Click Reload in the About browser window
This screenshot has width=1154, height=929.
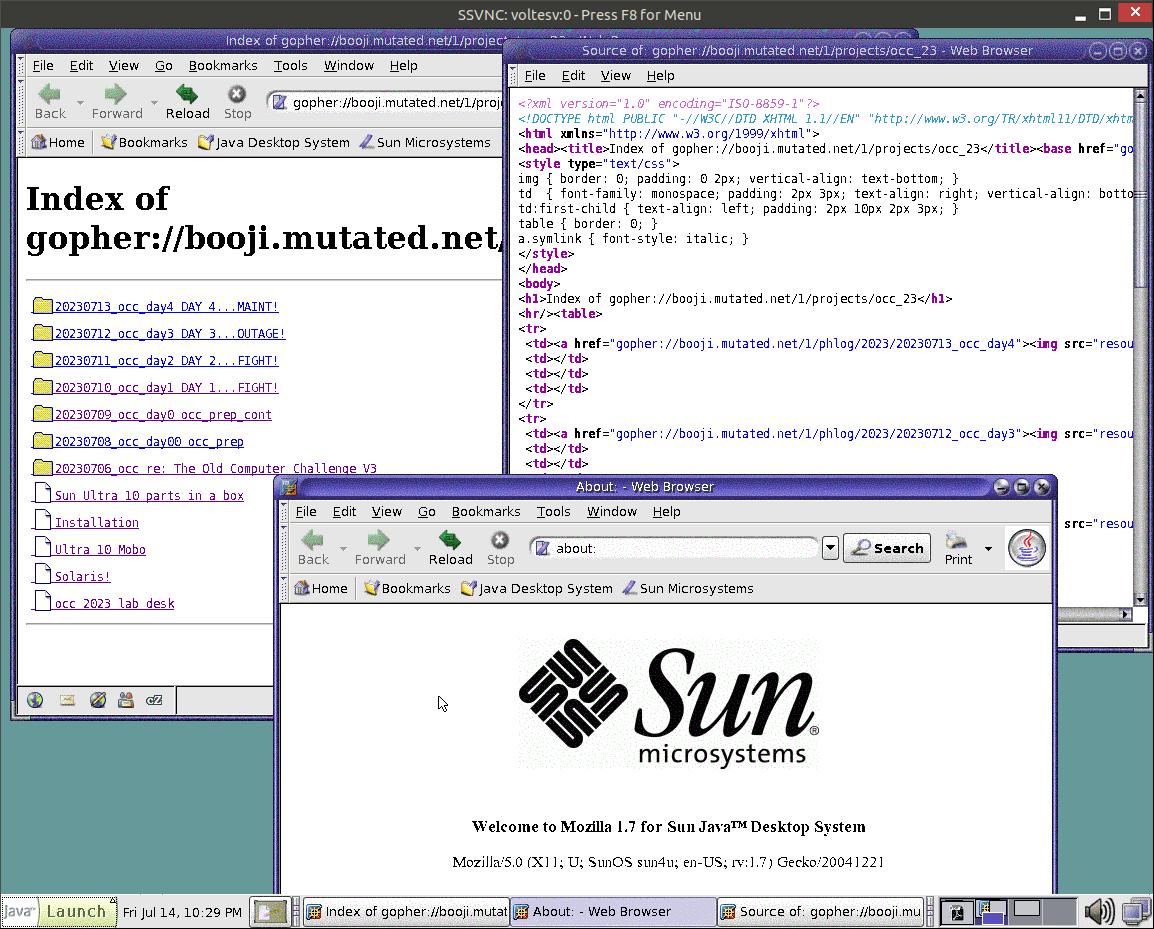450,548
